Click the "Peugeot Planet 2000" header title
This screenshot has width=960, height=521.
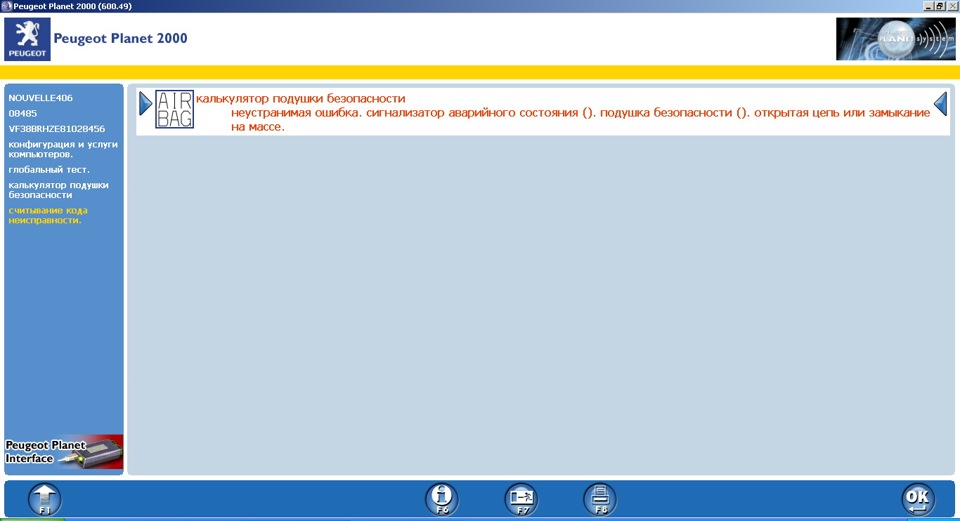pos(121,38)
